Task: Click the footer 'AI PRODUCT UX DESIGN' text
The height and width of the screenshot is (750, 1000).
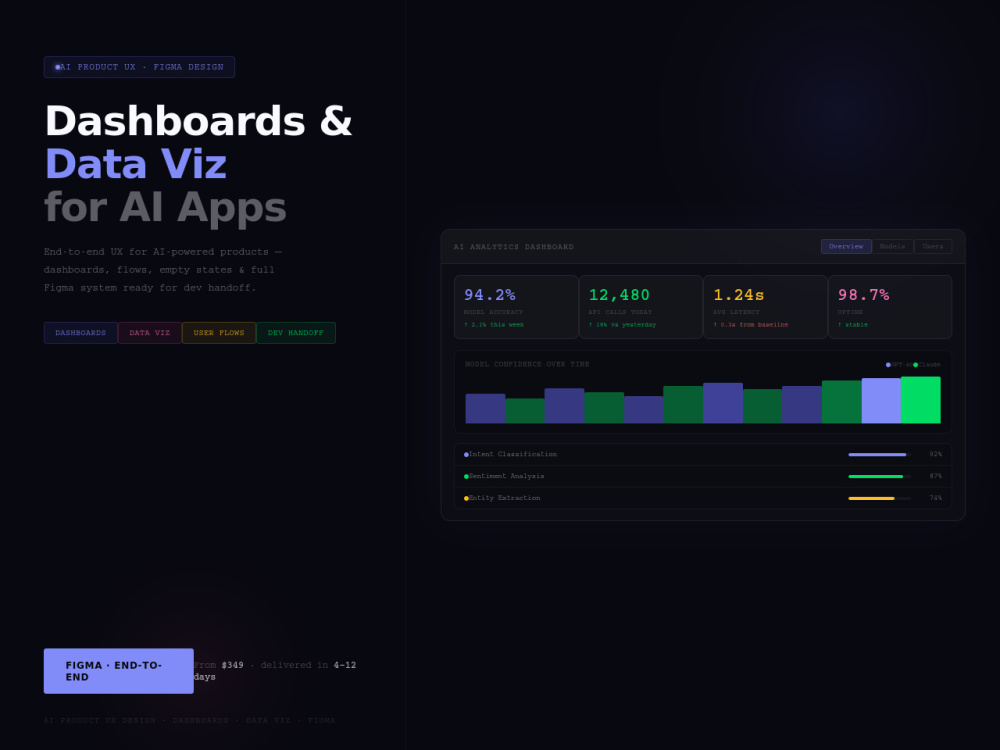Action: 99,721
